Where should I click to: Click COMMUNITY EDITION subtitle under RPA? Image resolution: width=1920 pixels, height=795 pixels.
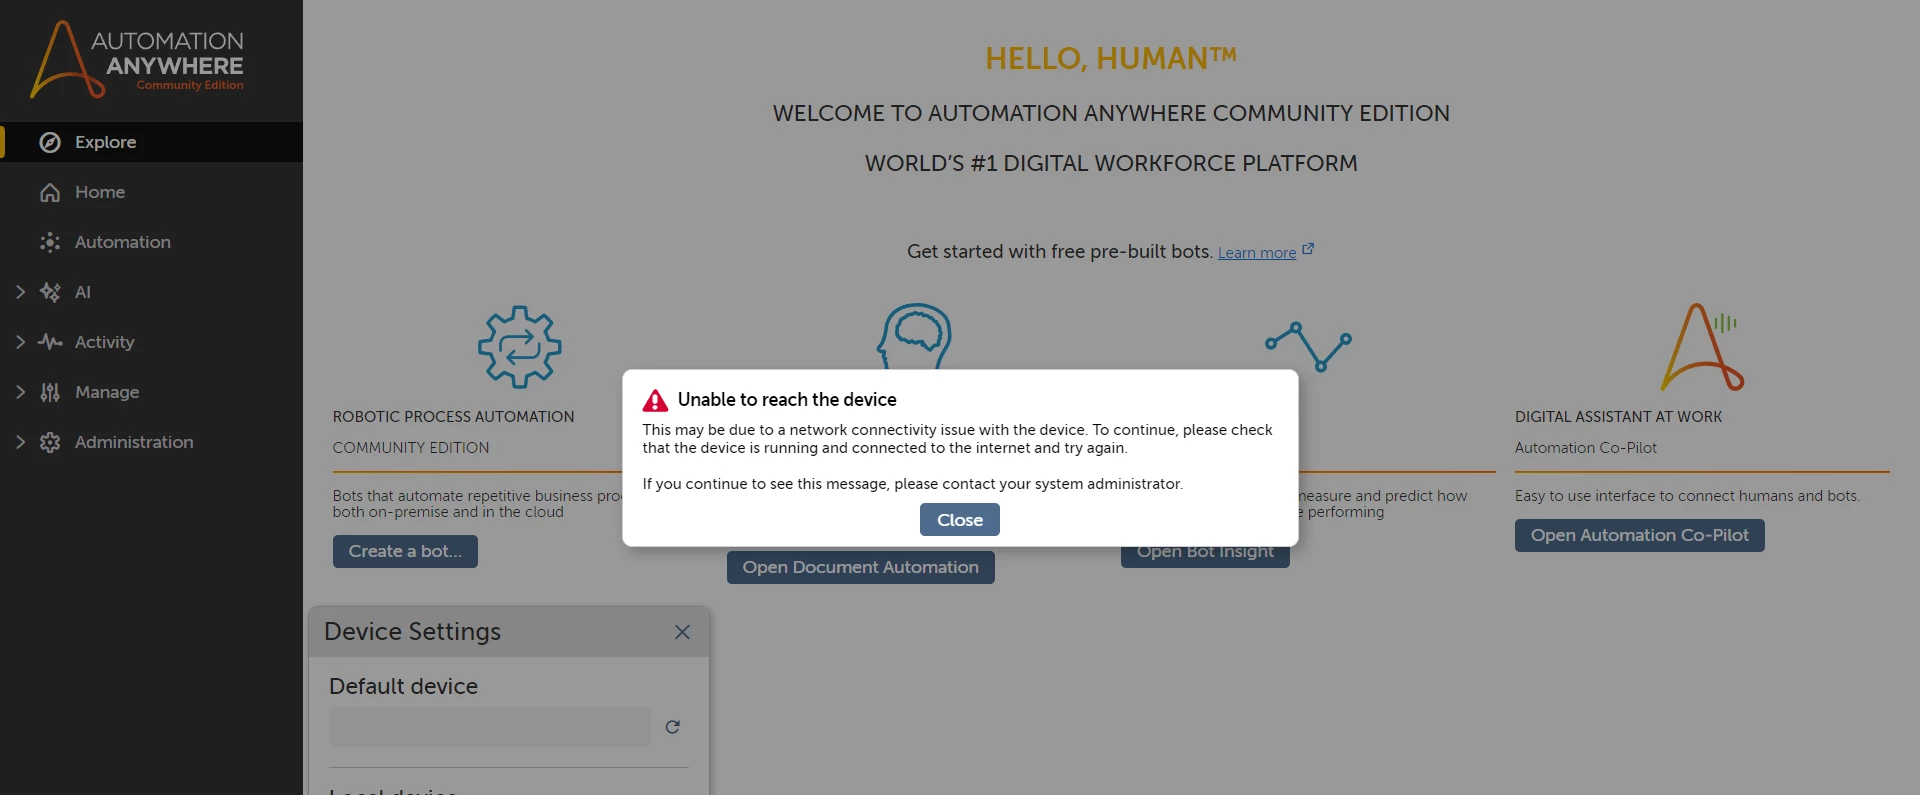(x=411, y=448)
